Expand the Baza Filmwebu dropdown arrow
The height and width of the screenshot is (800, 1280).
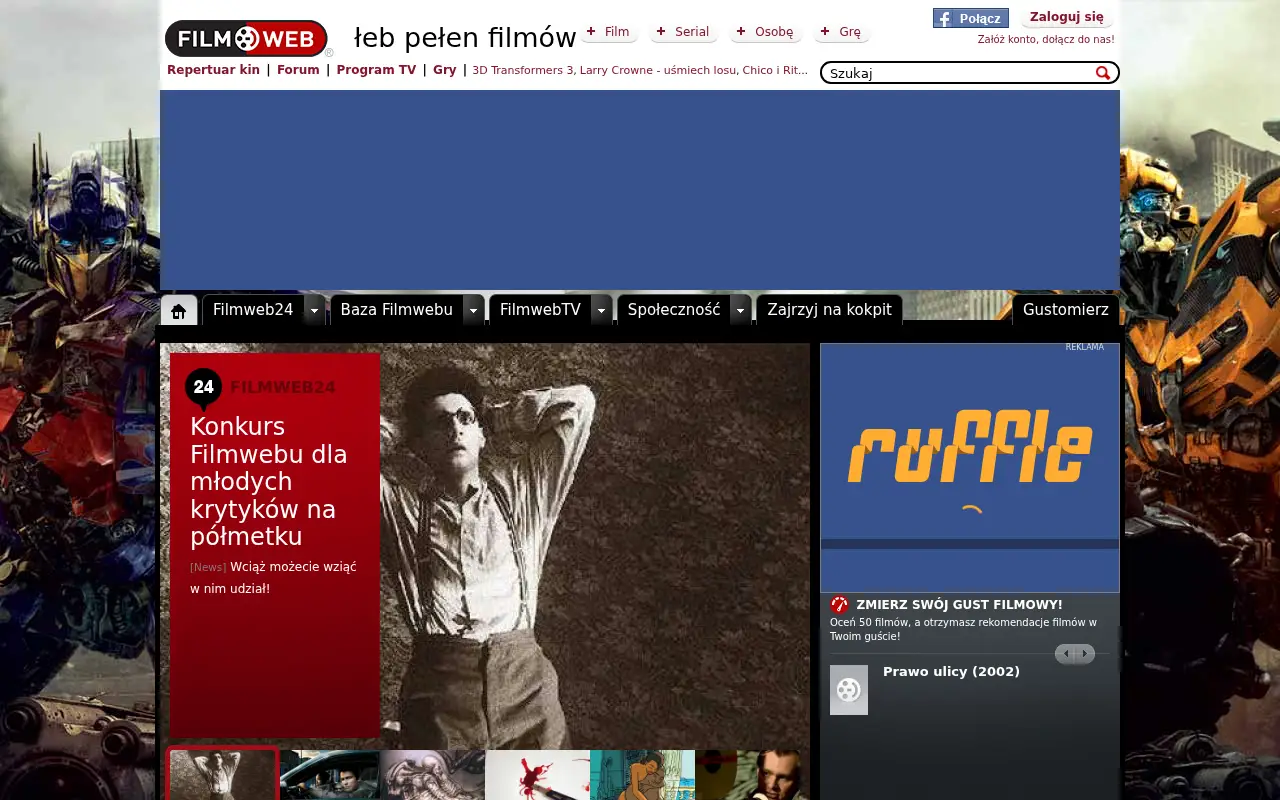tap(474, 310)
